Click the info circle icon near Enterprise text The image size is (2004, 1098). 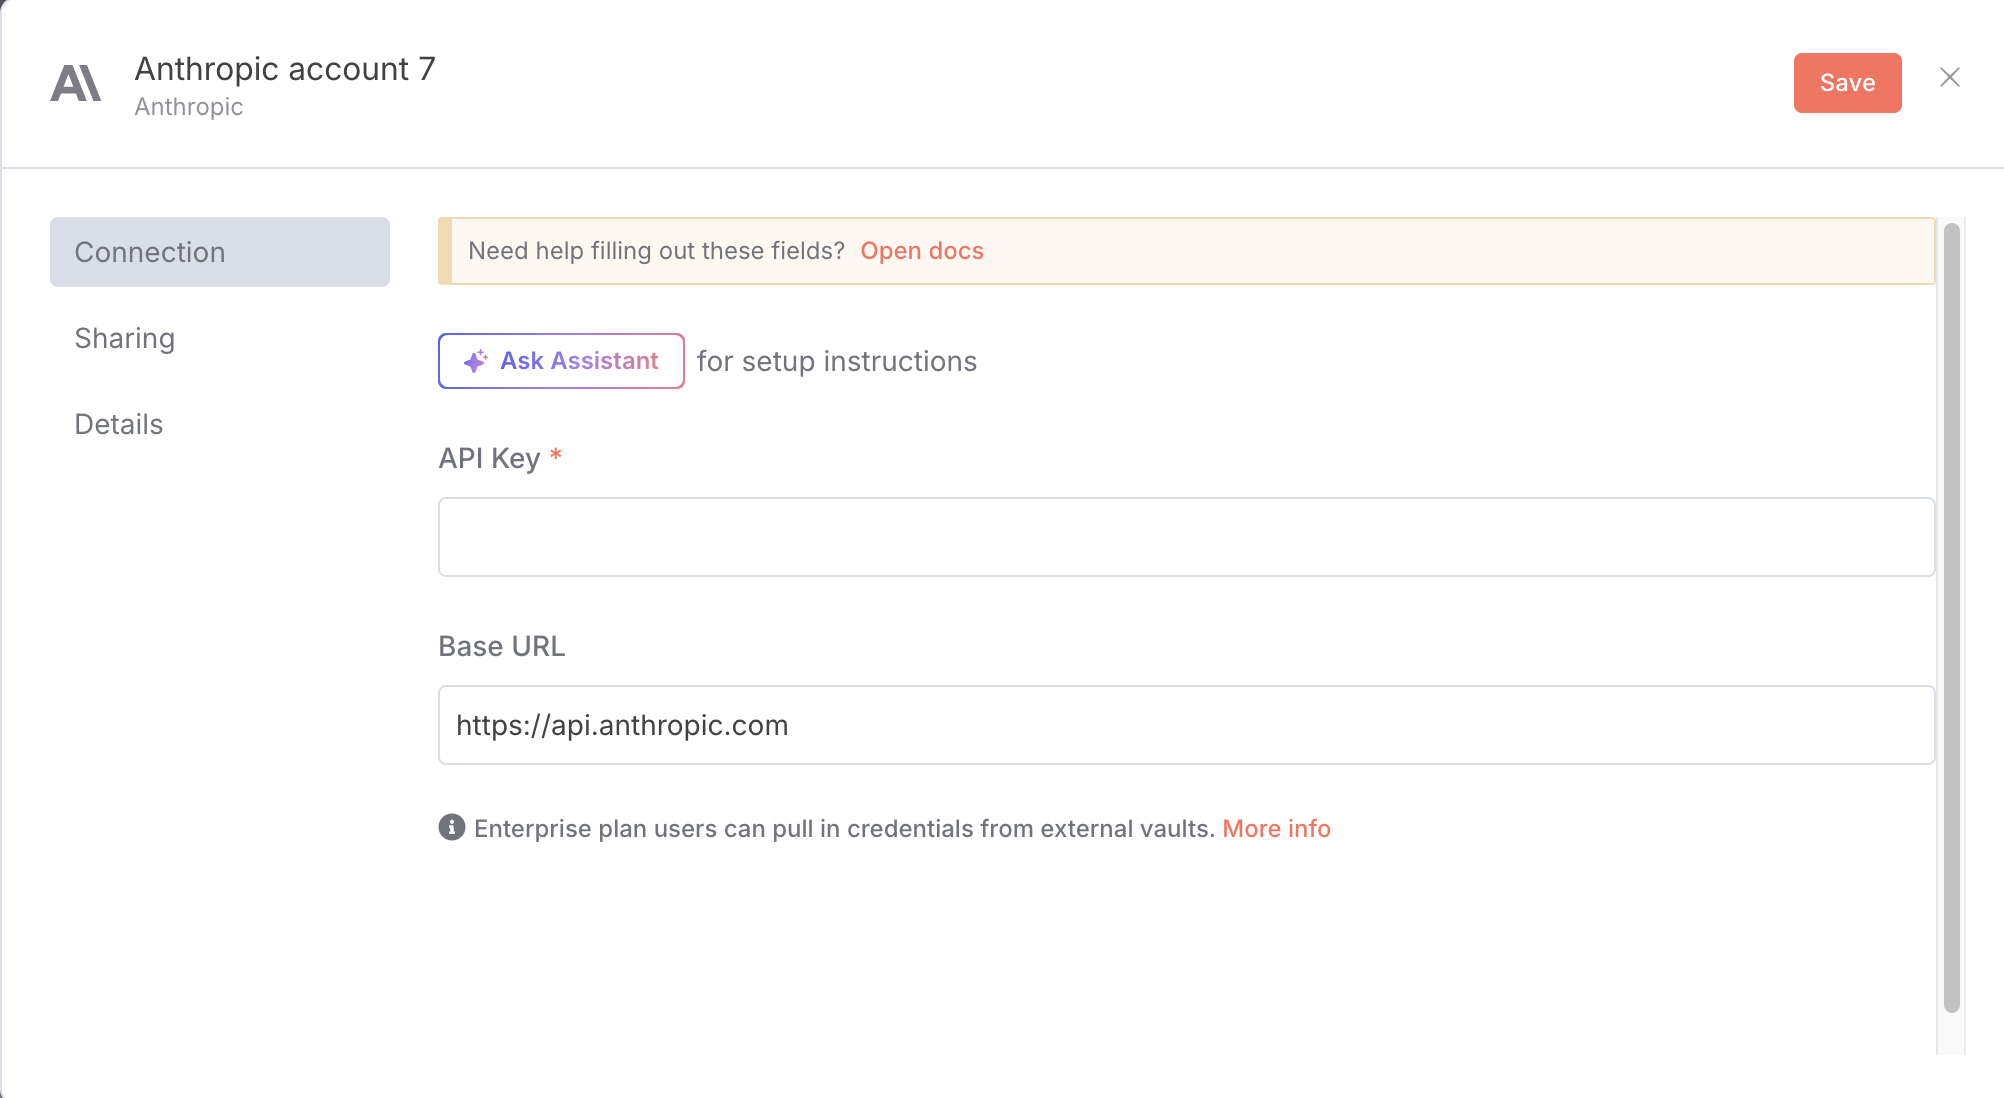452,828
